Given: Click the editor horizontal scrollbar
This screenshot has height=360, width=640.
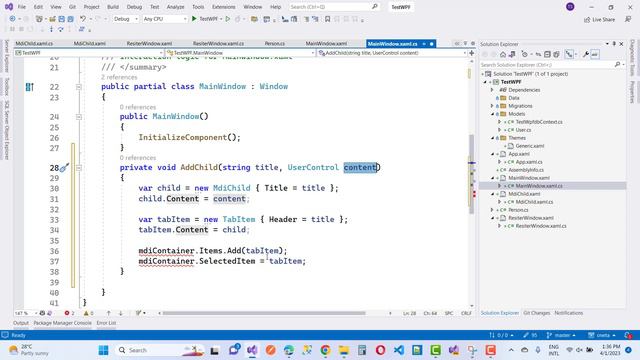Looking at the screenshot, I should [264, 313].
